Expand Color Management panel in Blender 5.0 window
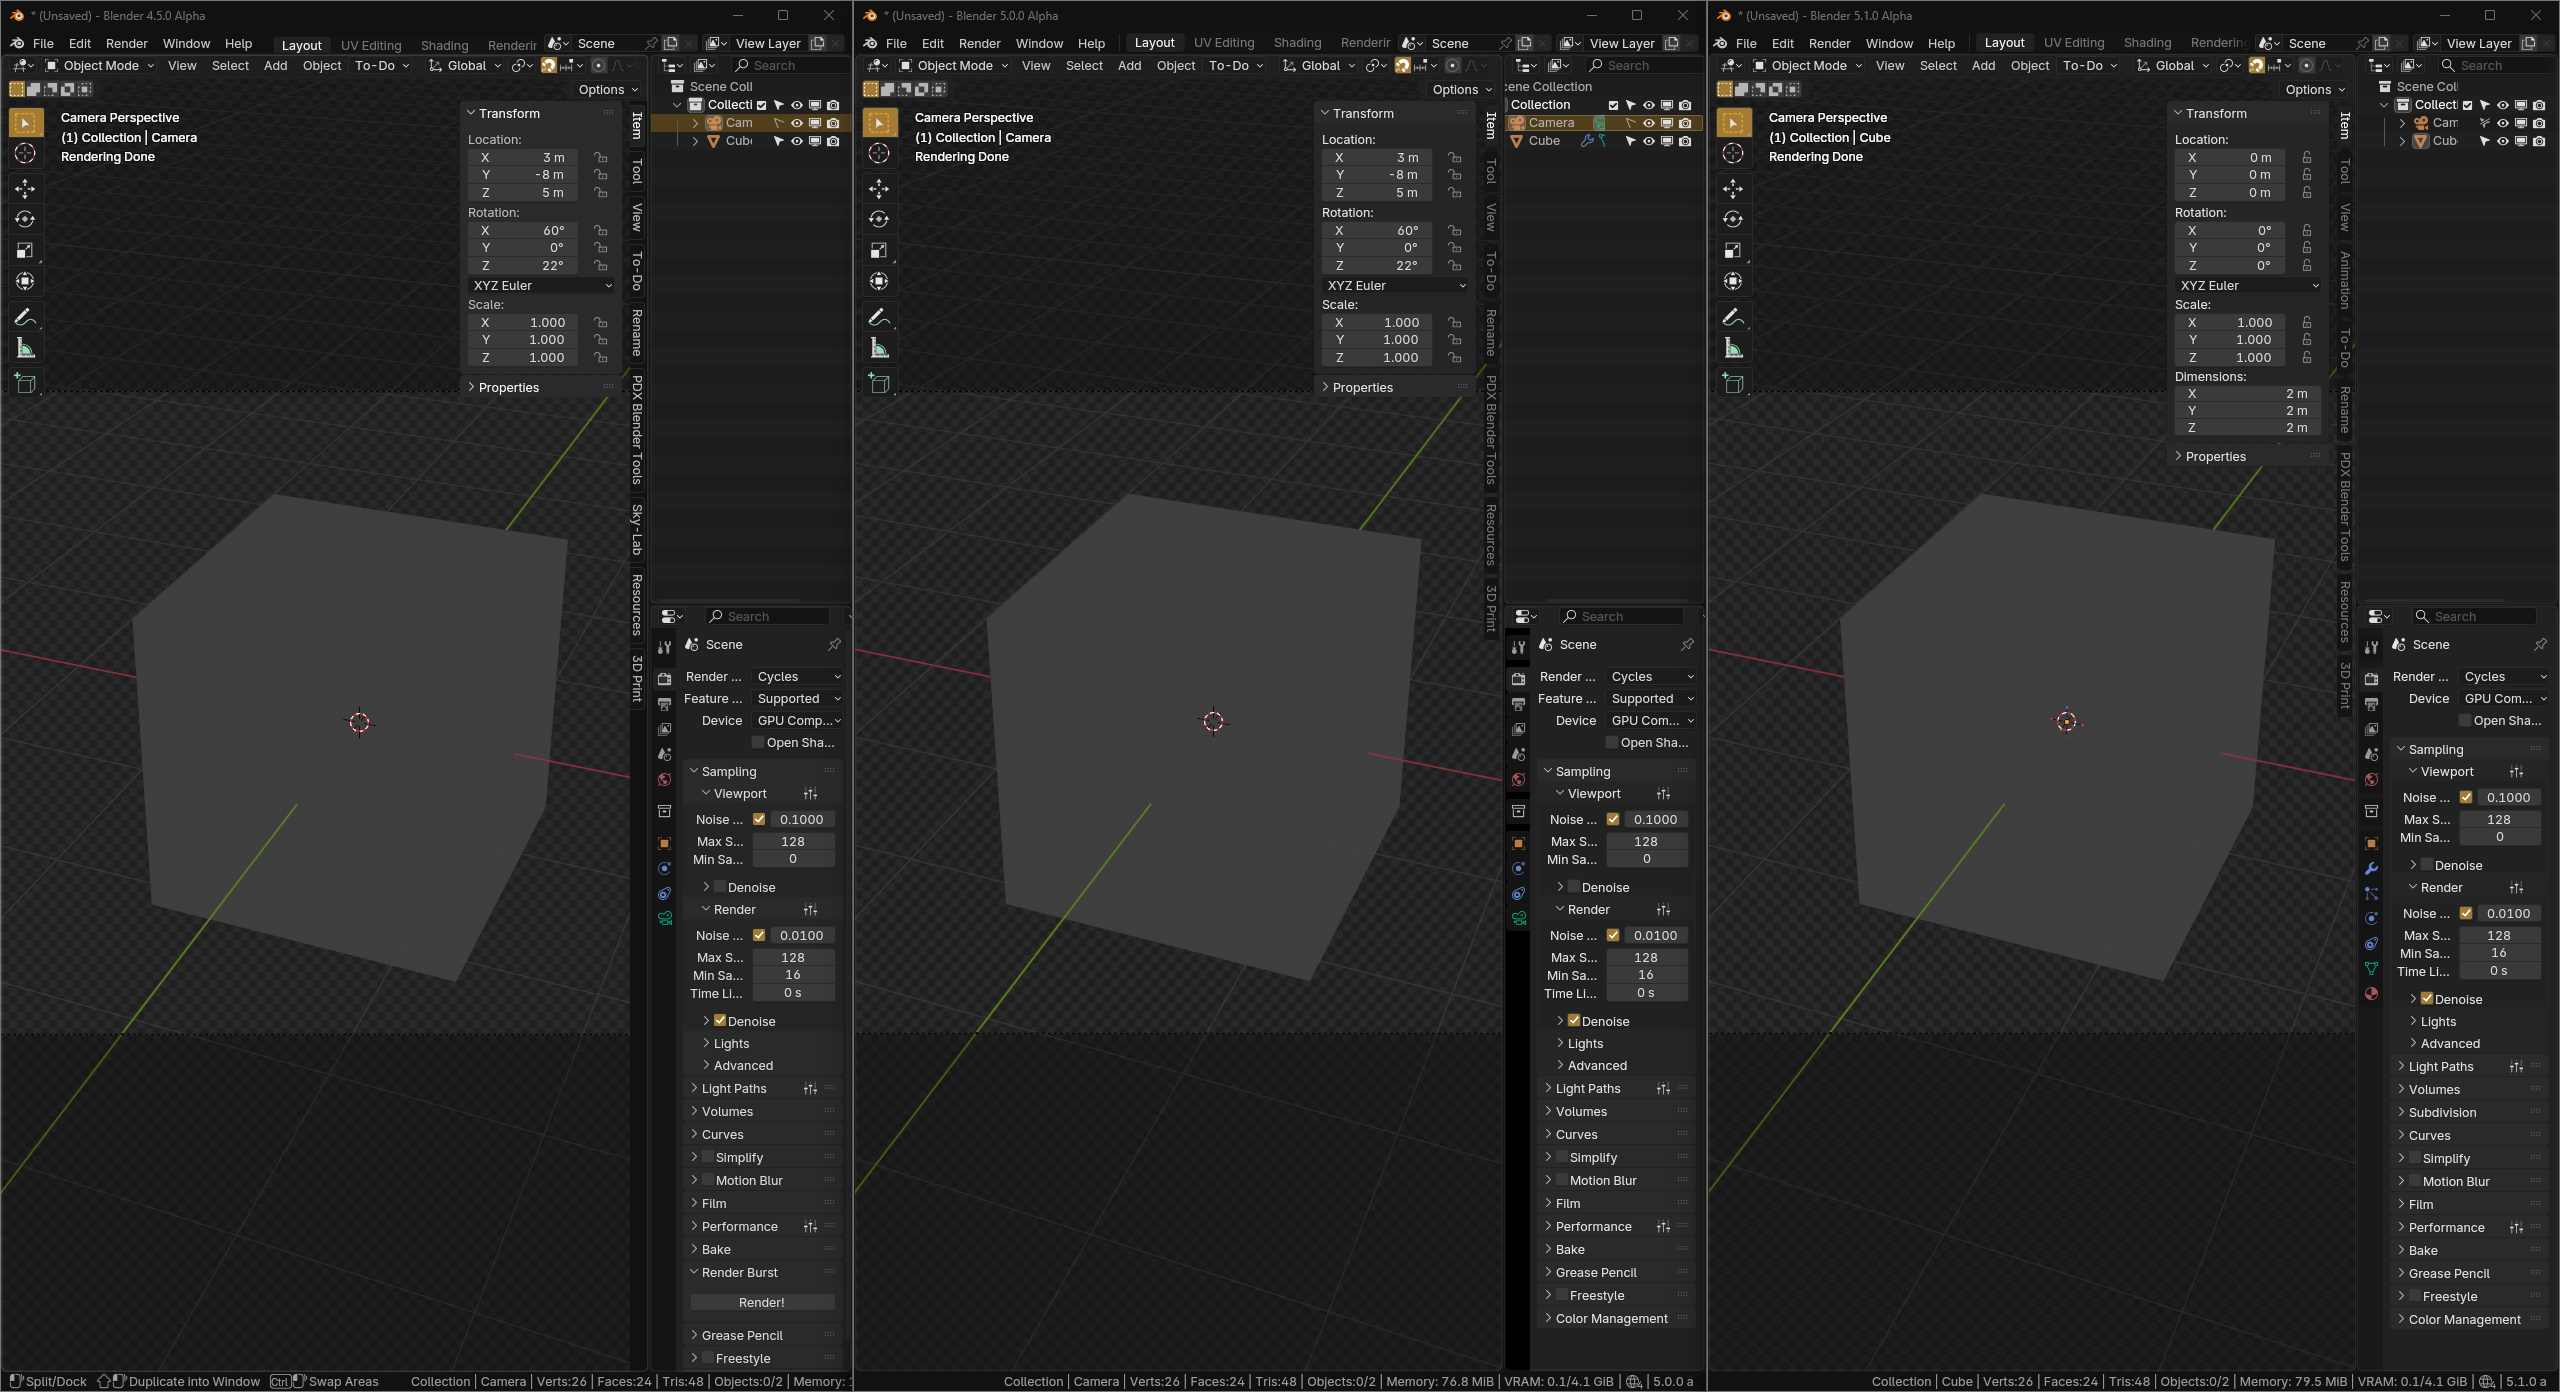The width and height of the screenshot is (2560, 1392). [1611, 1318]
